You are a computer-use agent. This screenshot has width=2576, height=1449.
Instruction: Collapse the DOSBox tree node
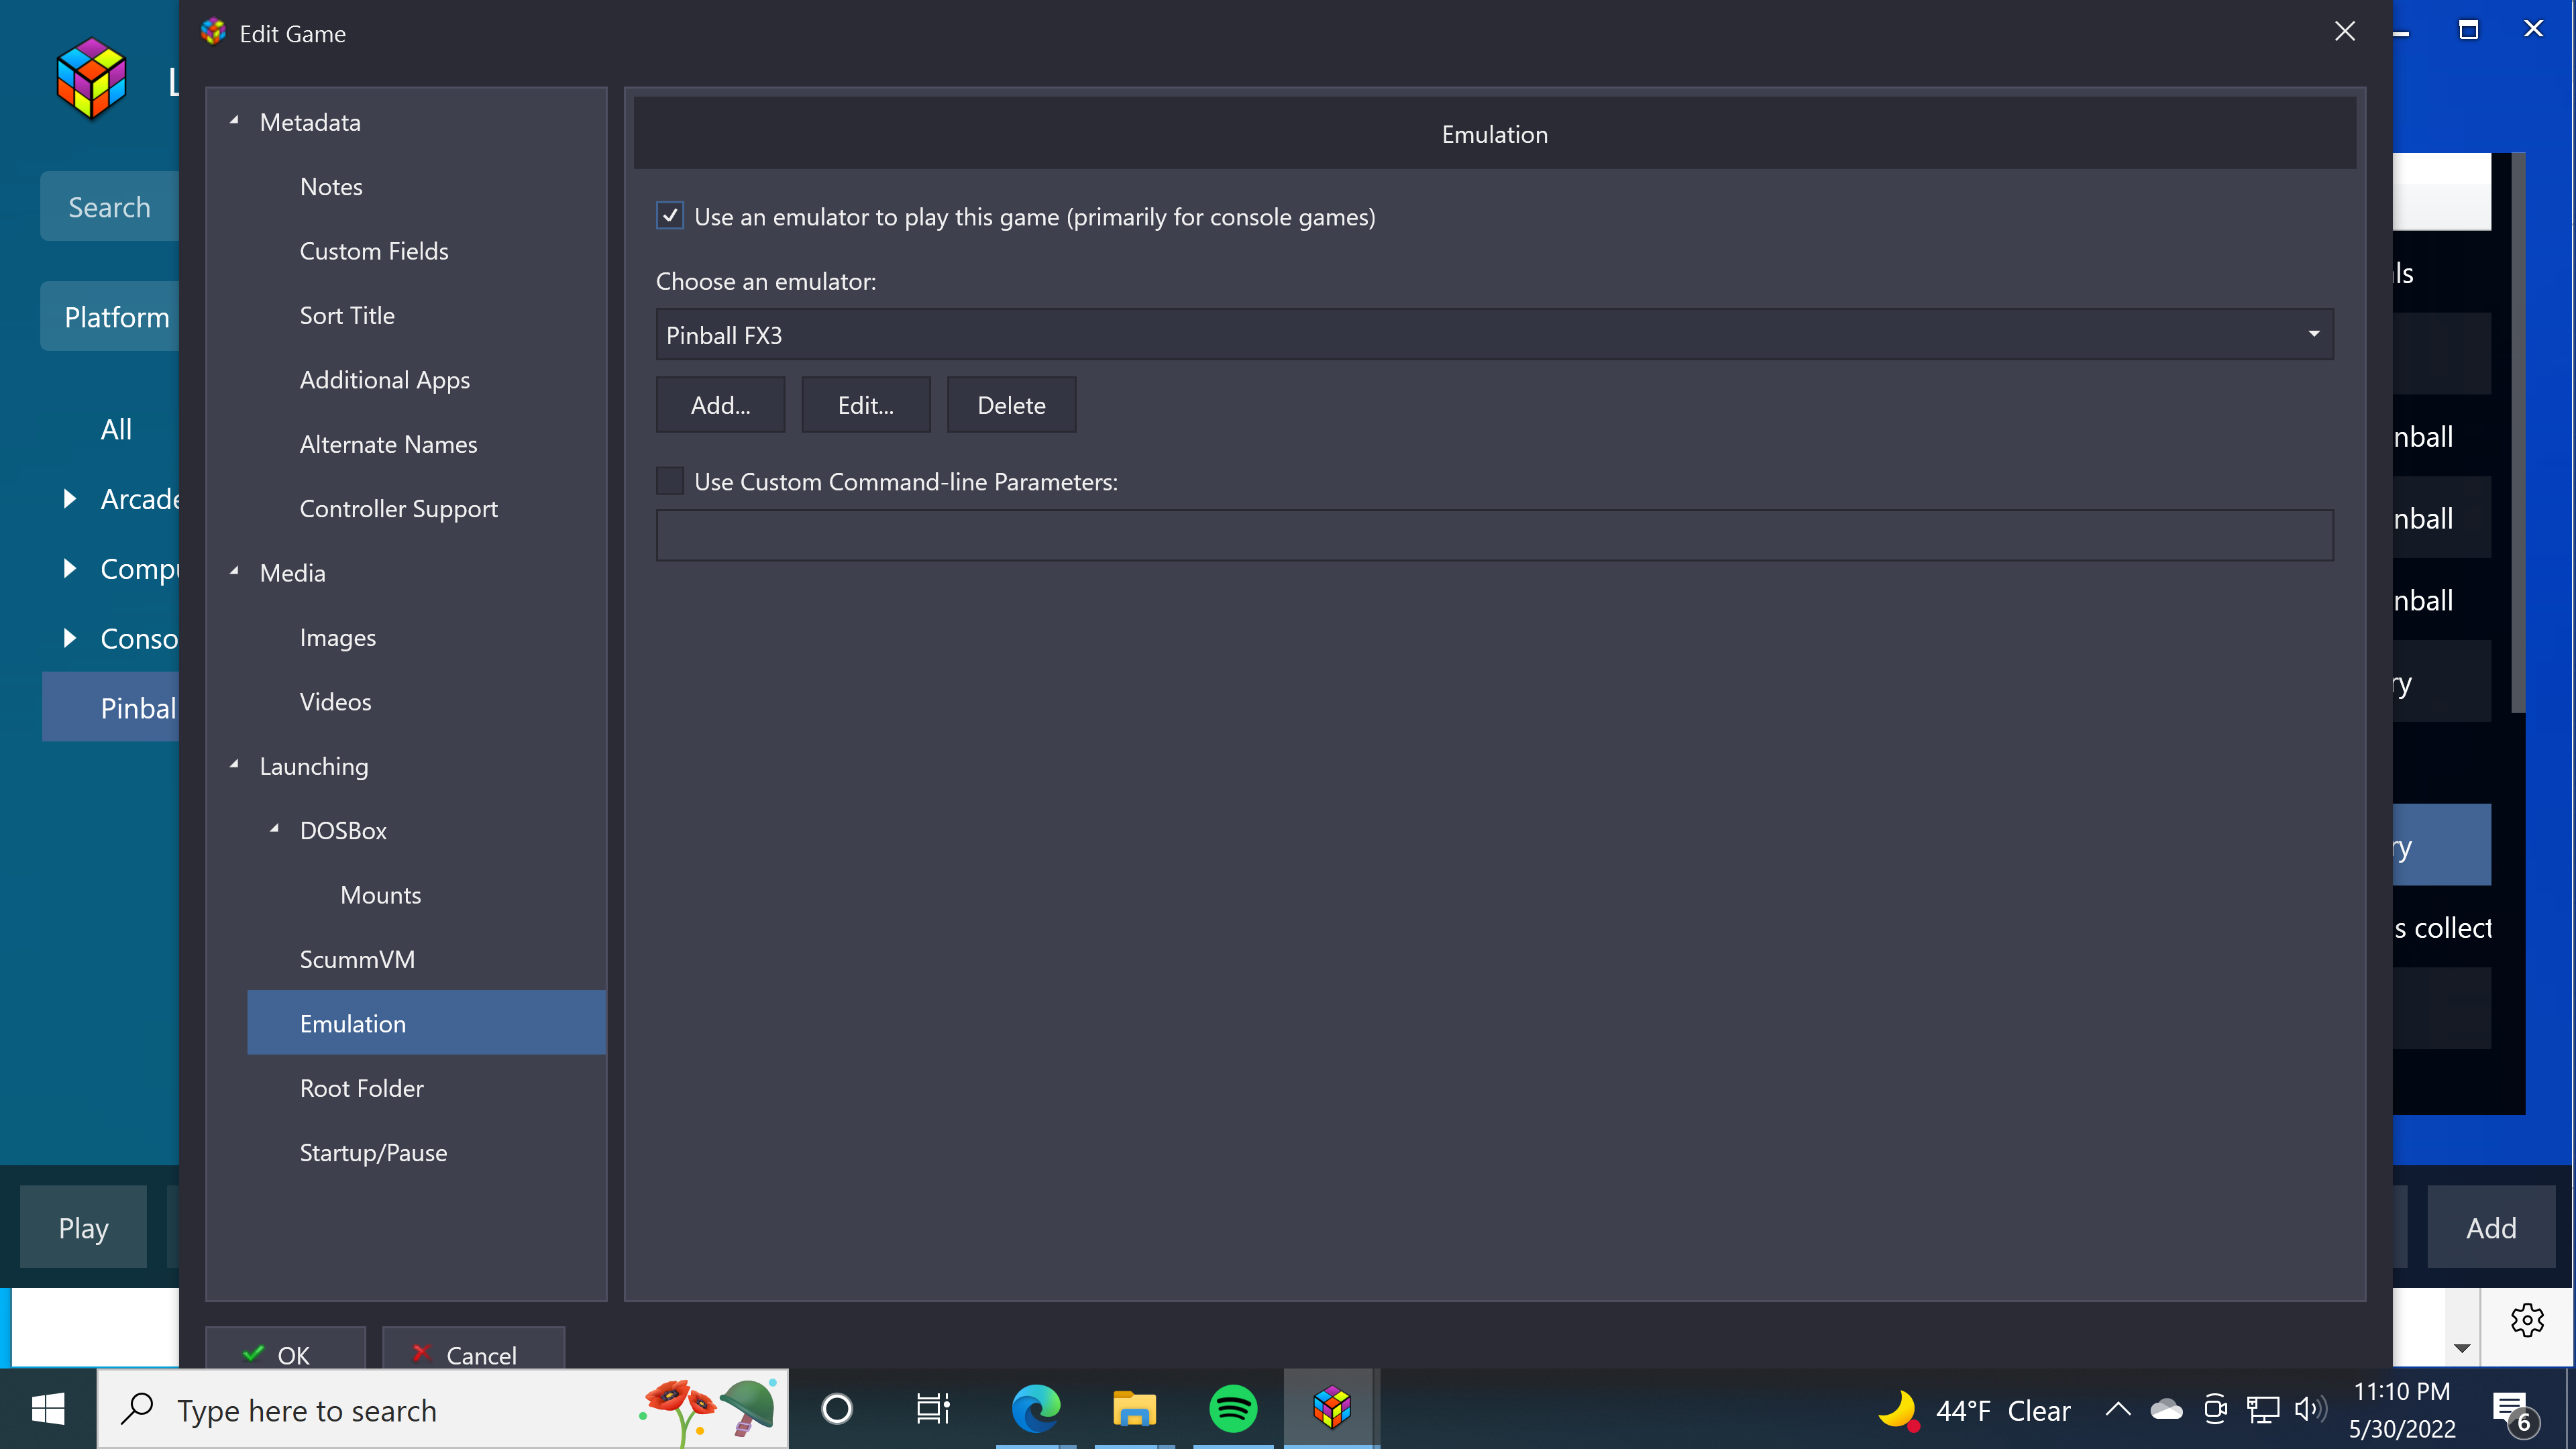[x=274, y=829]
